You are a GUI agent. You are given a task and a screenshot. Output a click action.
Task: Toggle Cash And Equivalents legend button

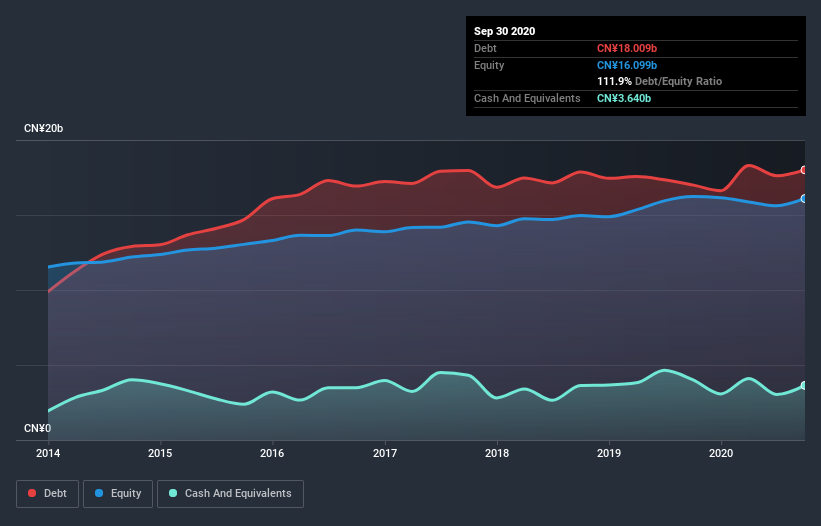point(230,494)
